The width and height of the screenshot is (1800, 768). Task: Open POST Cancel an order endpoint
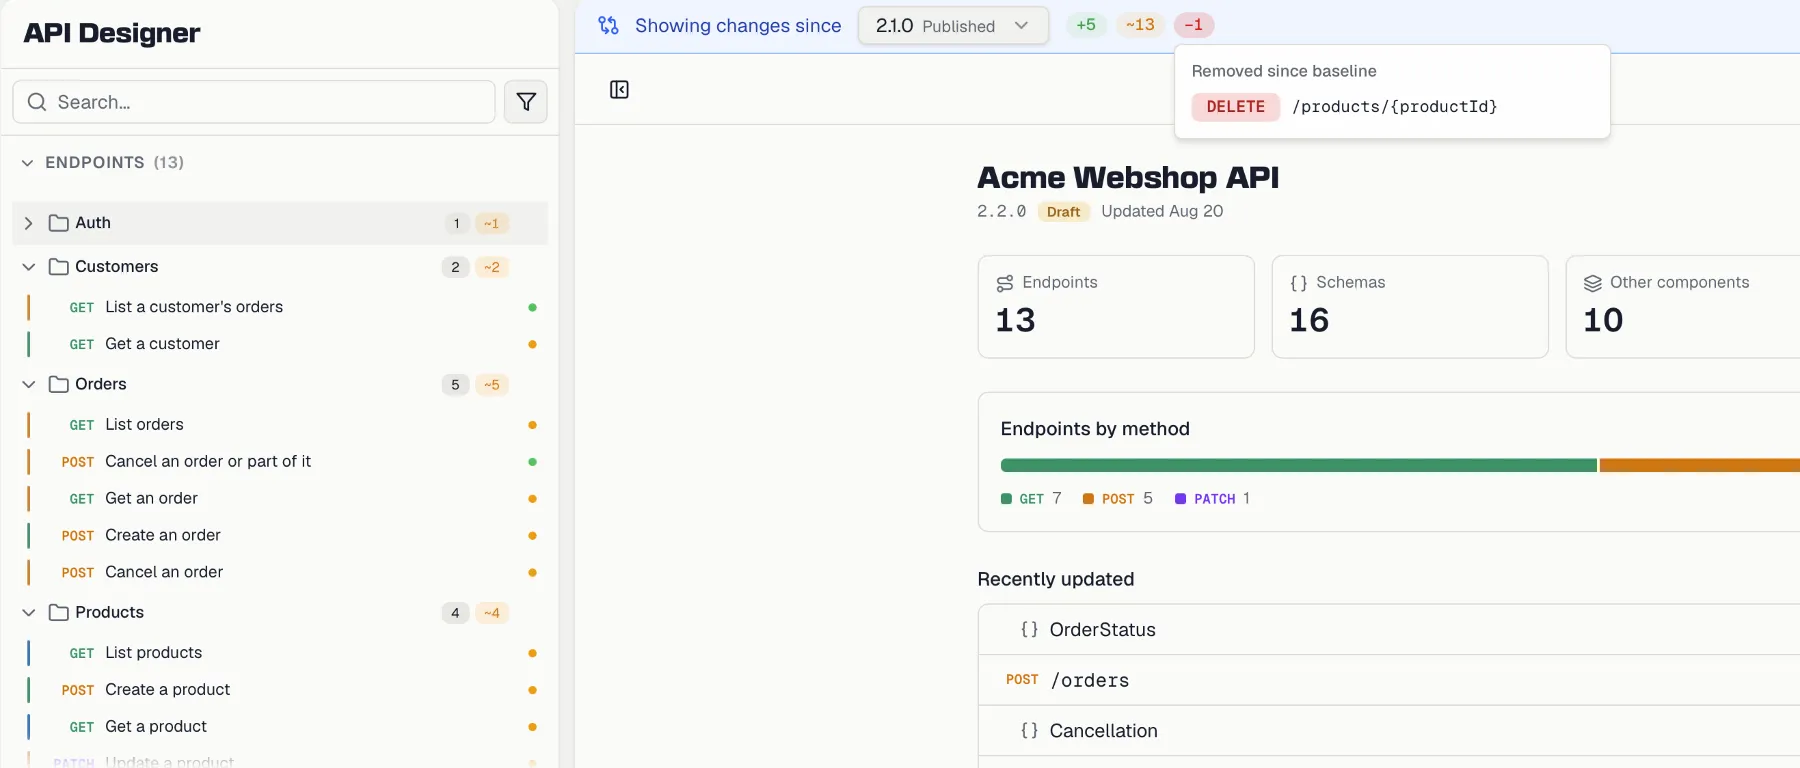[x=282, y=573]
